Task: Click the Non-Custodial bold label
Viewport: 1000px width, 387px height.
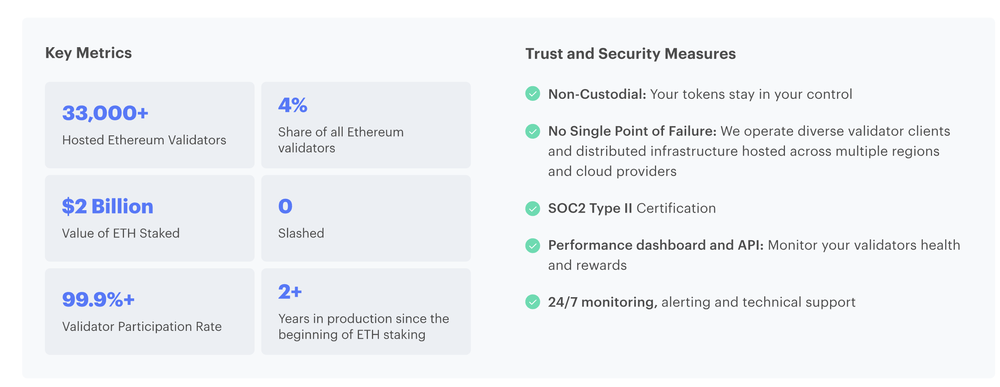Action: click(598, 94)
